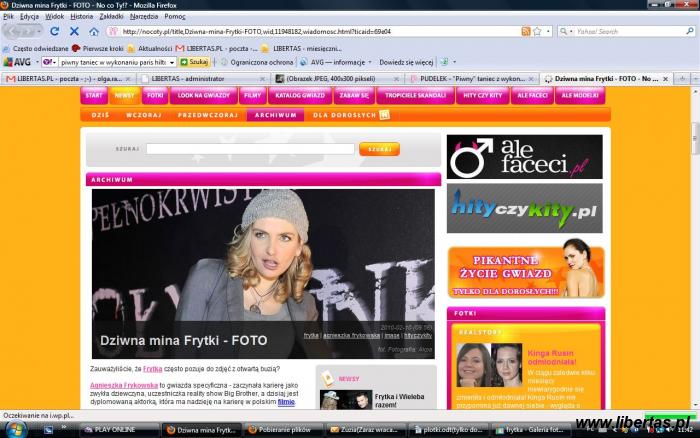
Task: Expand the address bar history dropdown
Action: pos(548,31)
